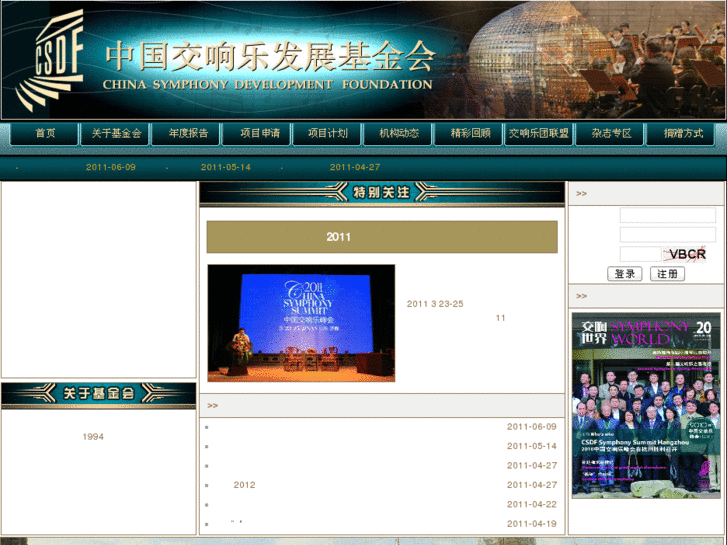Open the 首页 home menu item
The height and width of the screenshot is (545, 727).
44,134
